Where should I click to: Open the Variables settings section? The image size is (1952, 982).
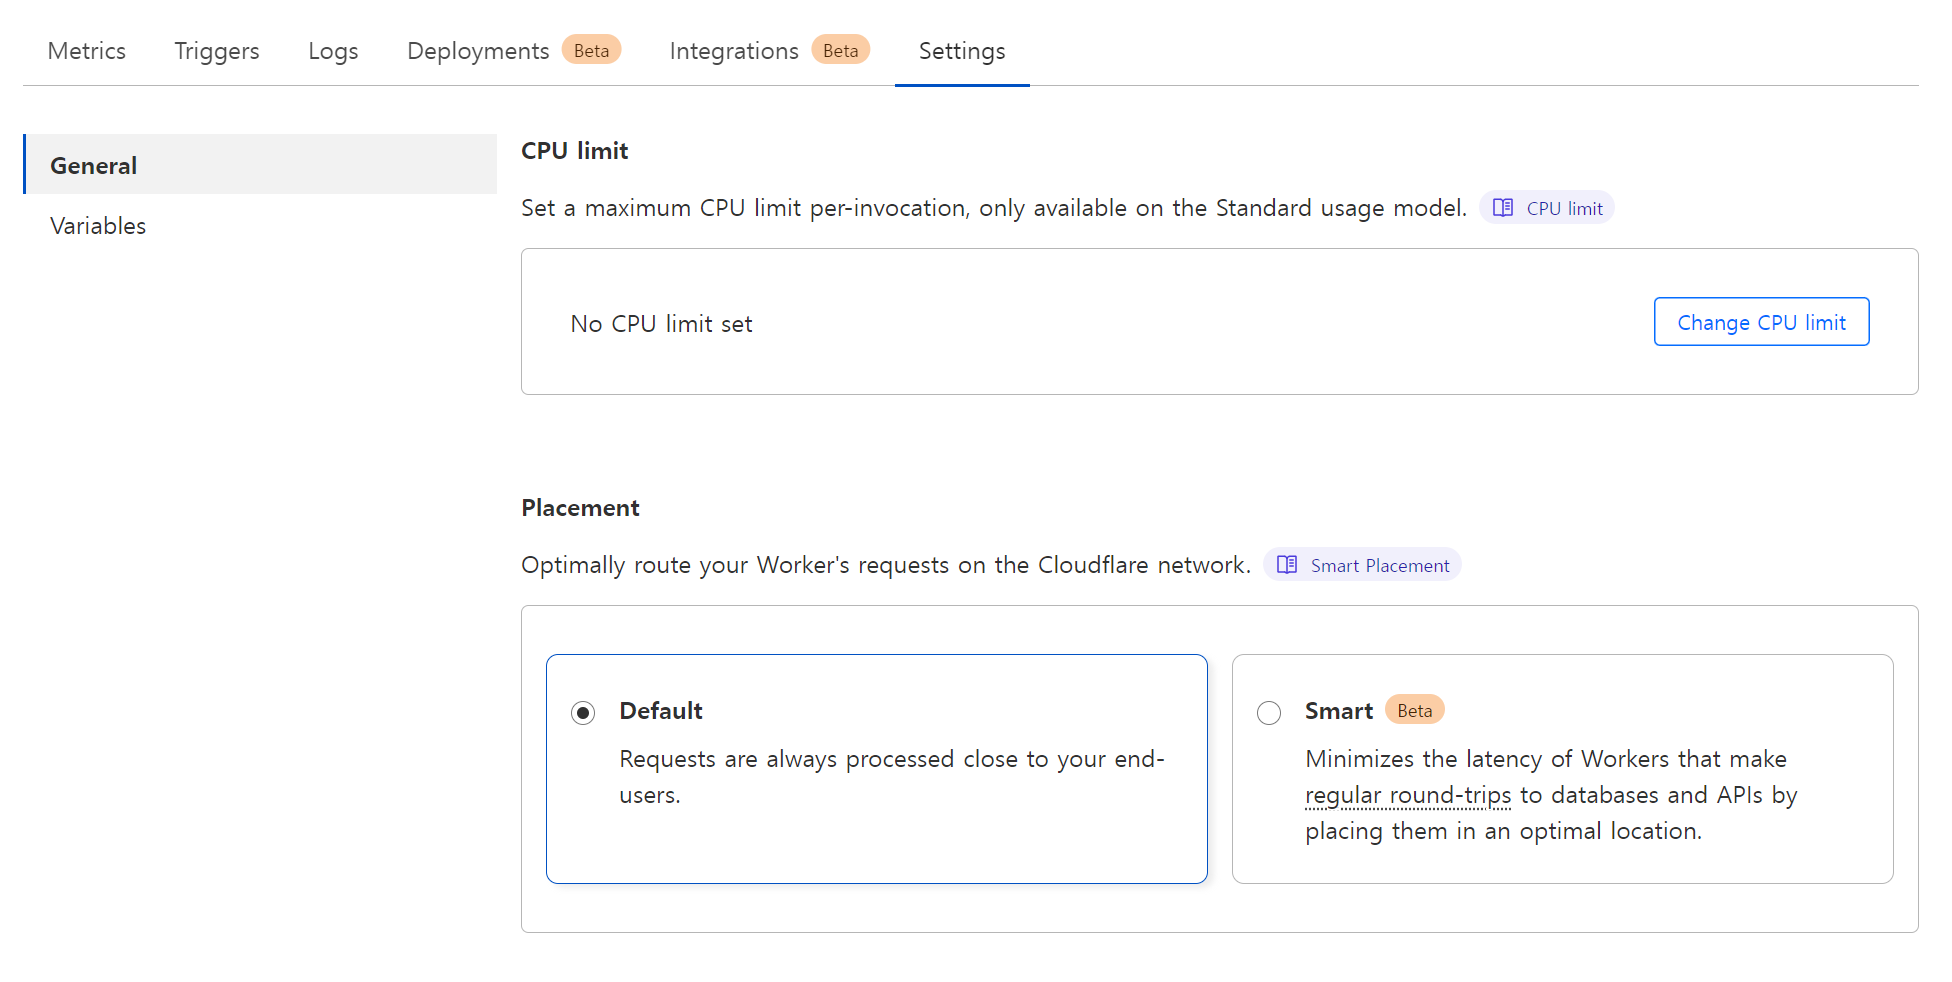(x=97, y=225)
